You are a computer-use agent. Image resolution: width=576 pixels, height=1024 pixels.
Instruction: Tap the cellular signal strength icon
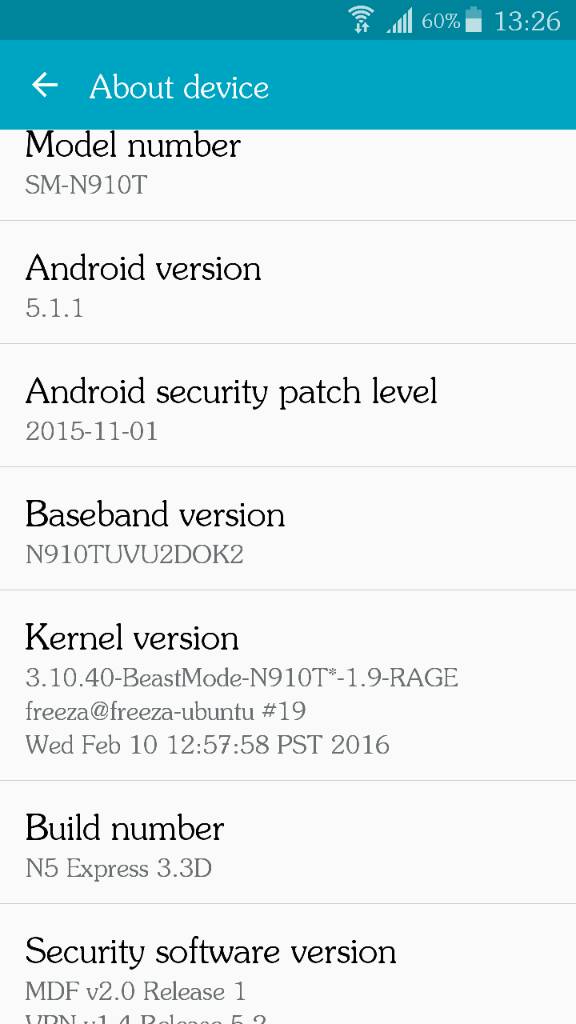(399, 20)
